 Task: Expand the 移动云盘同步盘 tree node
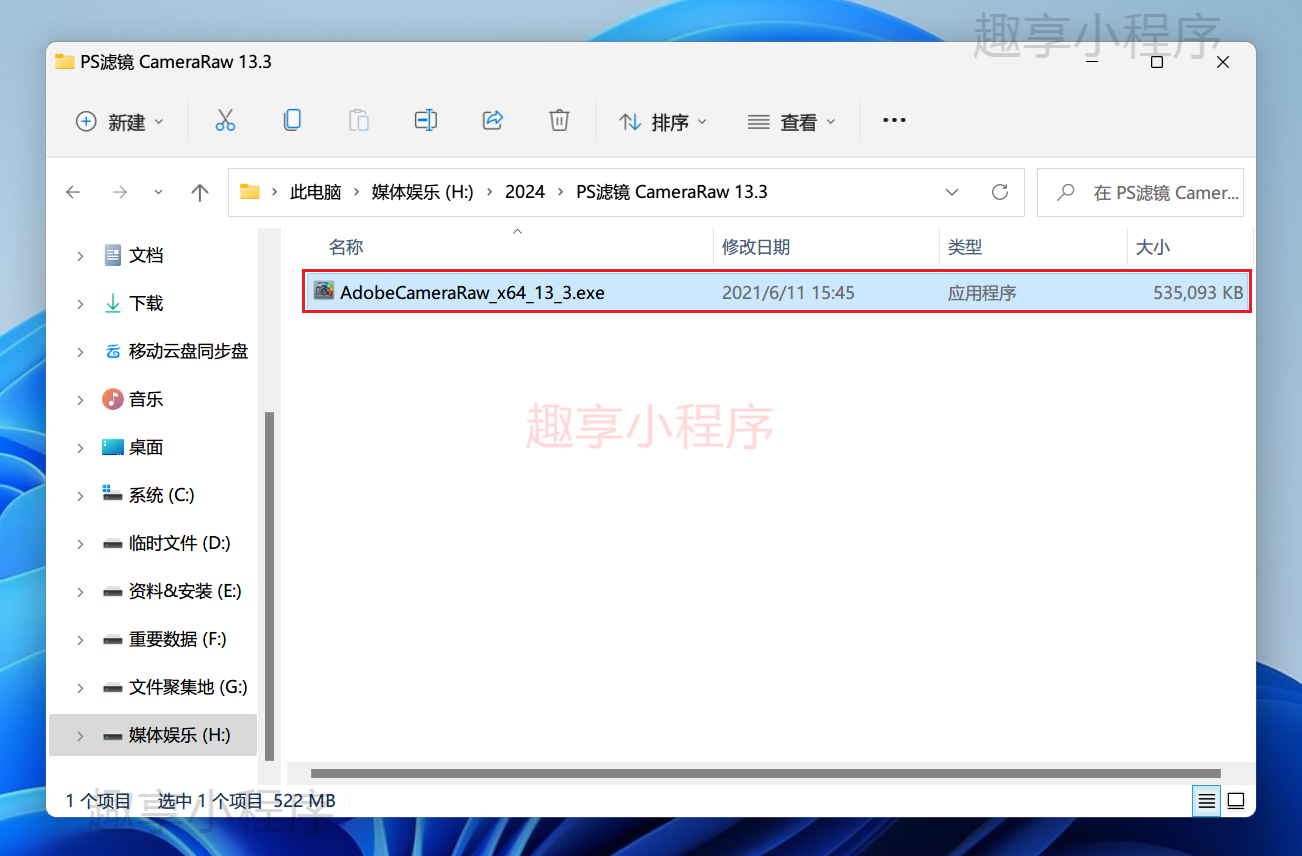[80, 352]
